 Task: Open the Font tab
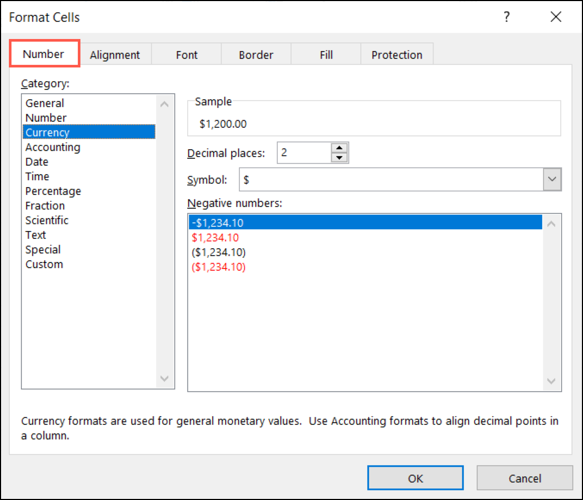tap(187, 55)
